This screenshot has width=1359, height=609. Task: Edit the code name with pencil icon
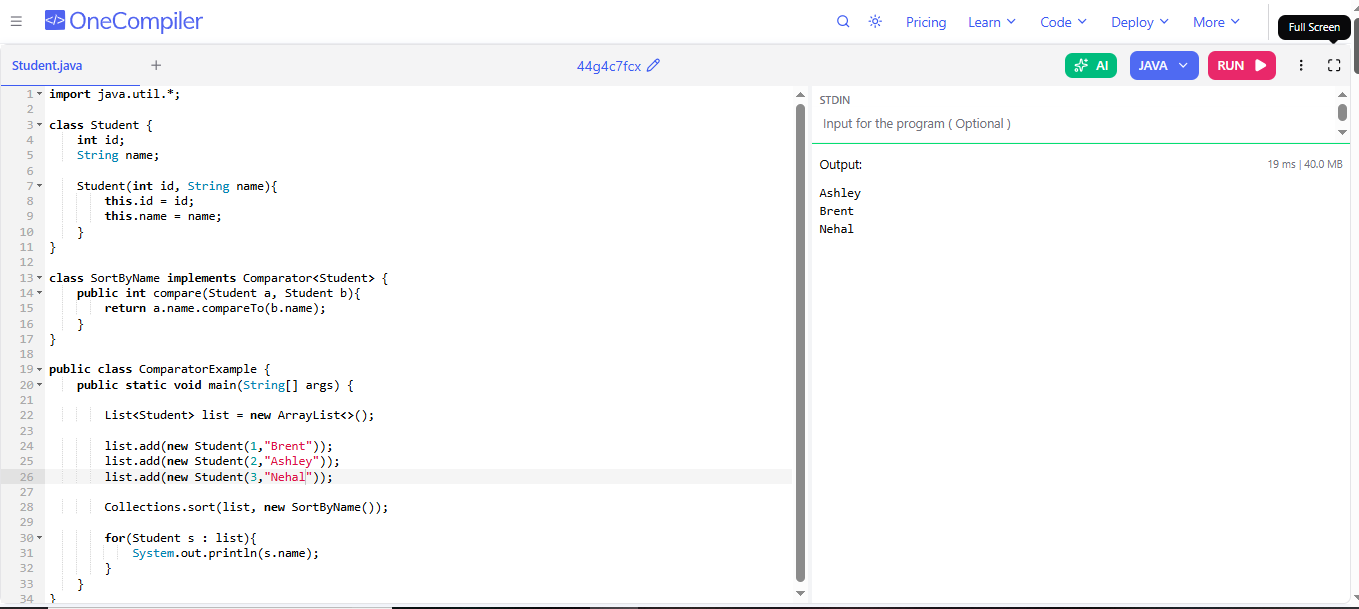(654, 66)
